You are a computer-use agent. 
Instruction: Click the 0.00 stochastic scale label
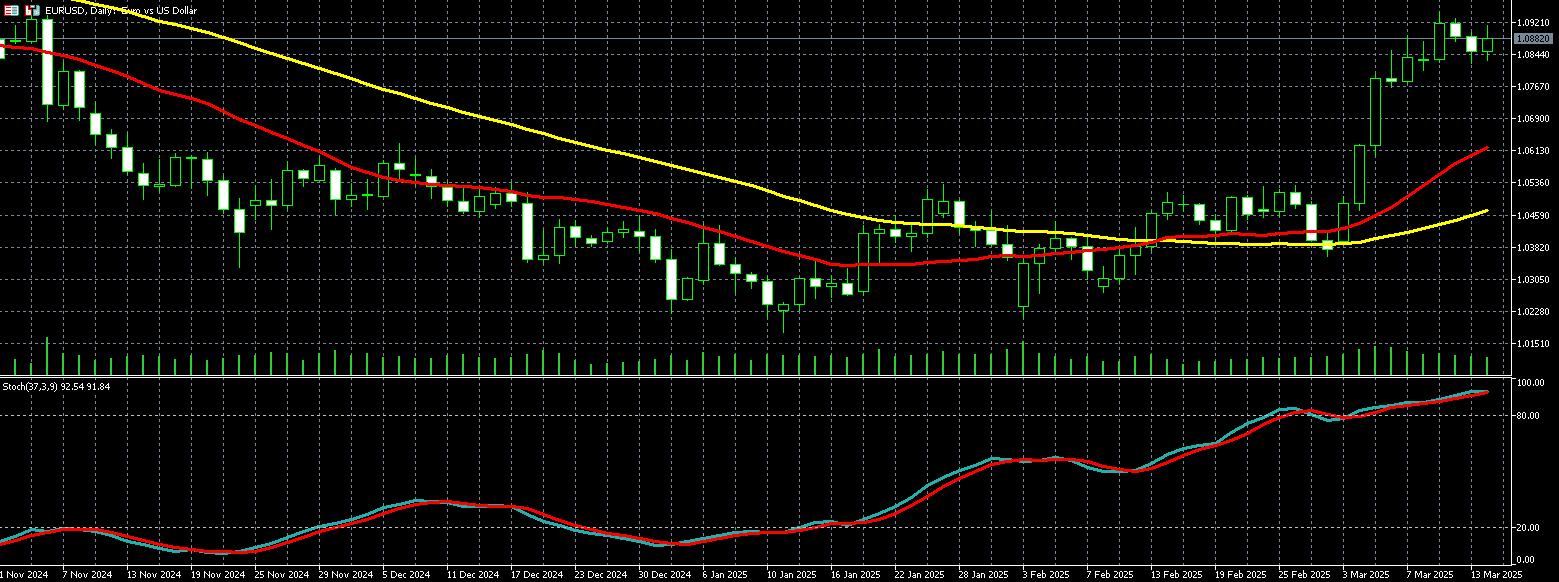pos(1527,559)
